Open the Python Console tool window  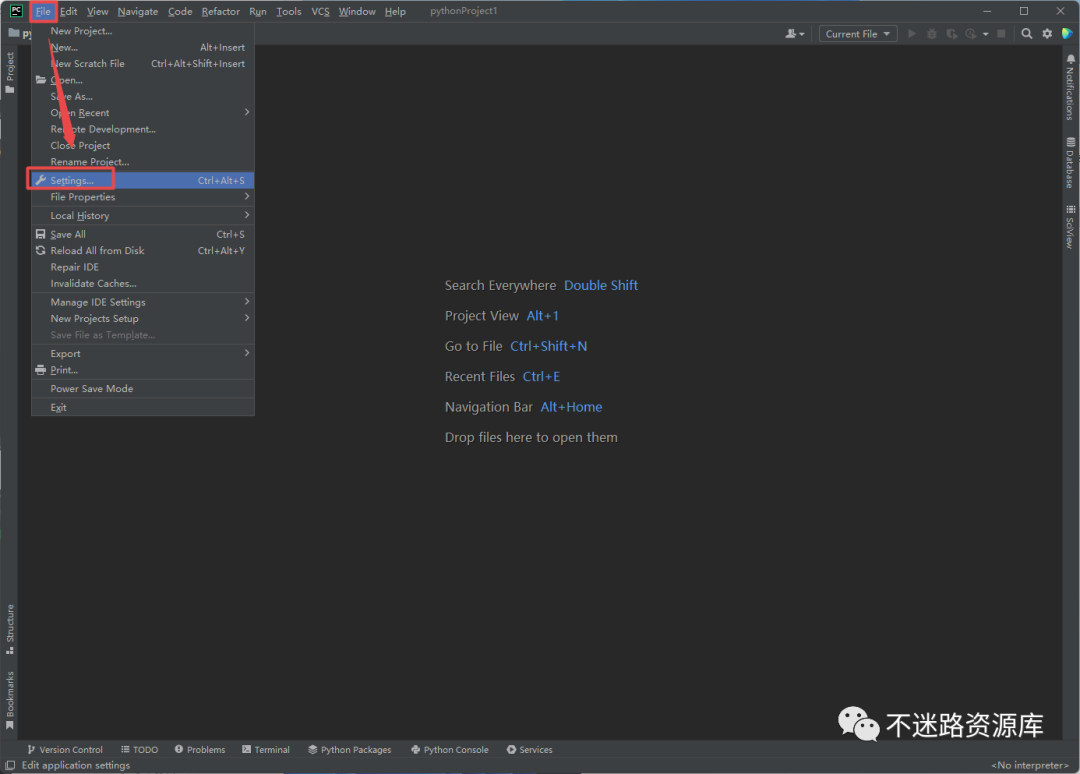[450, 750]
